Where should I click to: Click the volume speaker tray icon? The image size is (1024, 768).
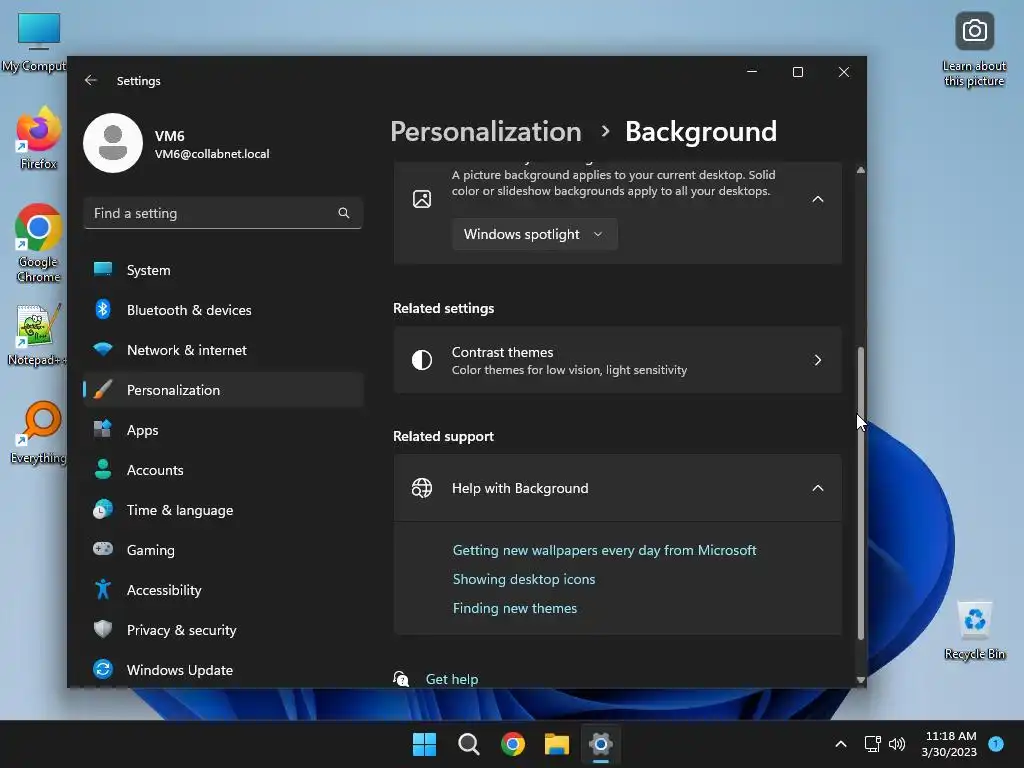pos(897,744)
